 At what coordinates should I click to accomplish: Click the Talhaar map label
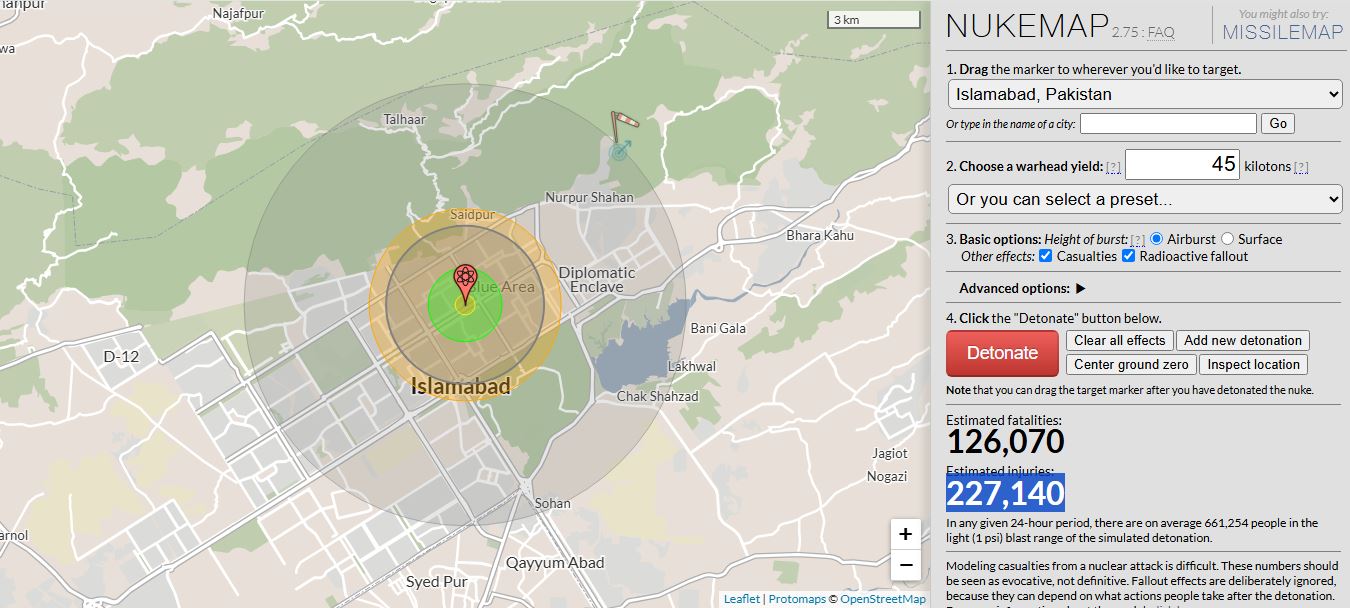point(405,119)
